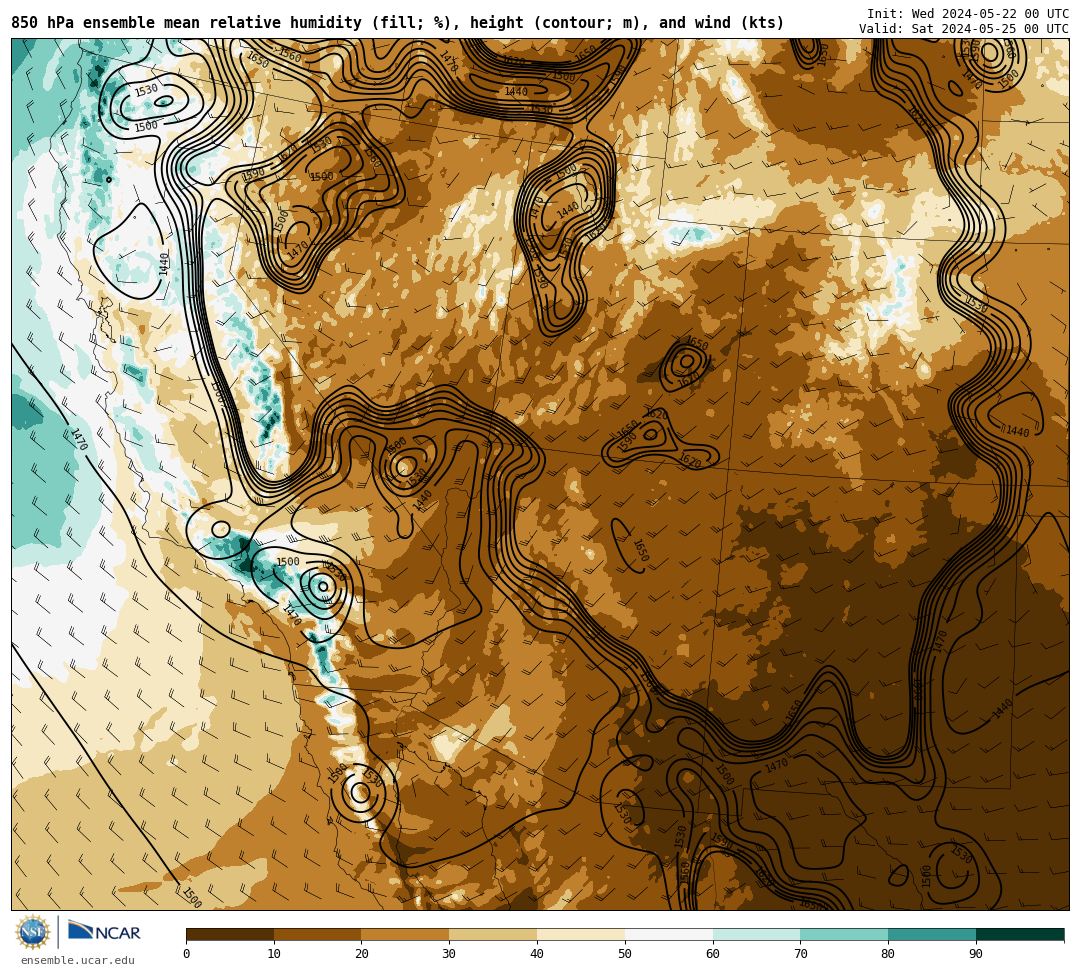Click the colorbar tick label 90

point(976,954)
